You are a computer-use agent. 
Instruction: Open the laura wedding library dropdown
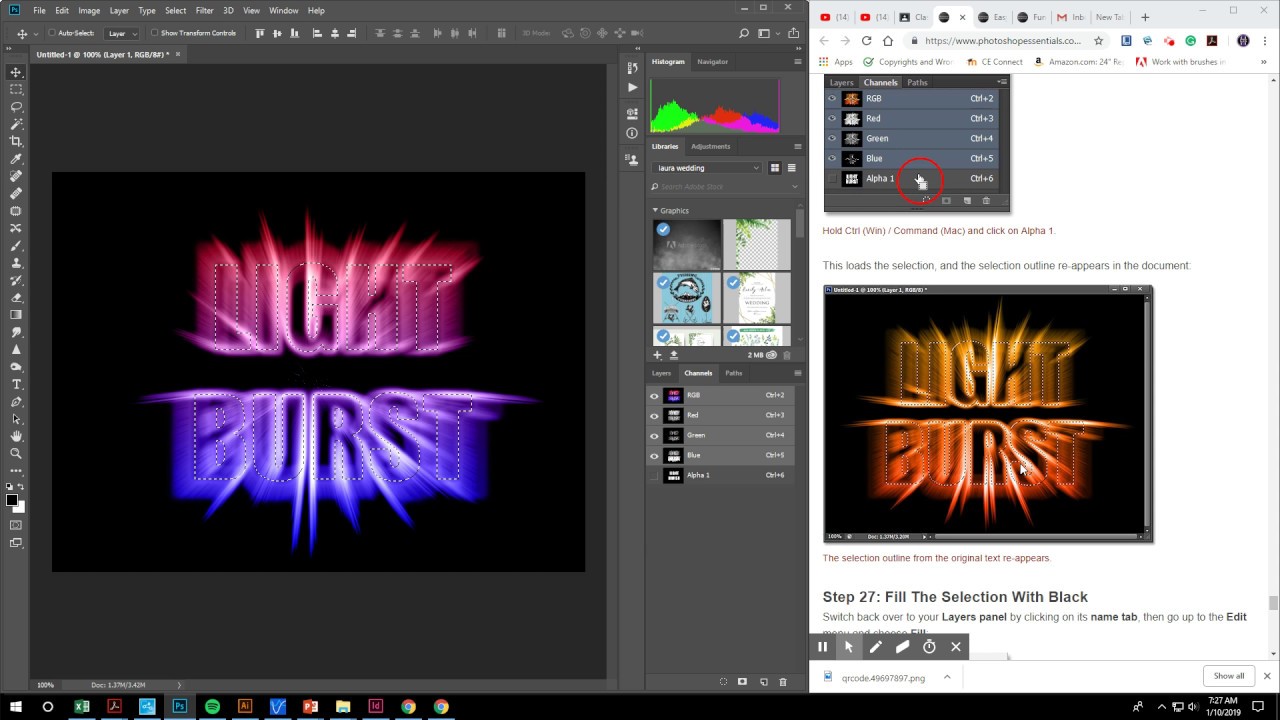(x=707, y=168)
